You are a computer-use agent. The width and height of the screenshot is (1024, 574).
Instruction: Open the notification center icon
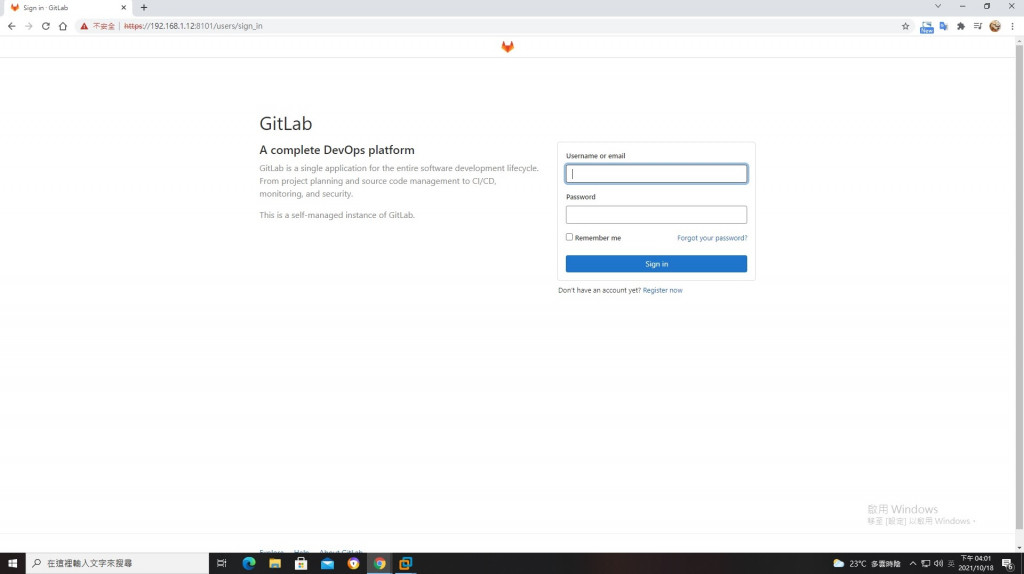click(1008, 563)
